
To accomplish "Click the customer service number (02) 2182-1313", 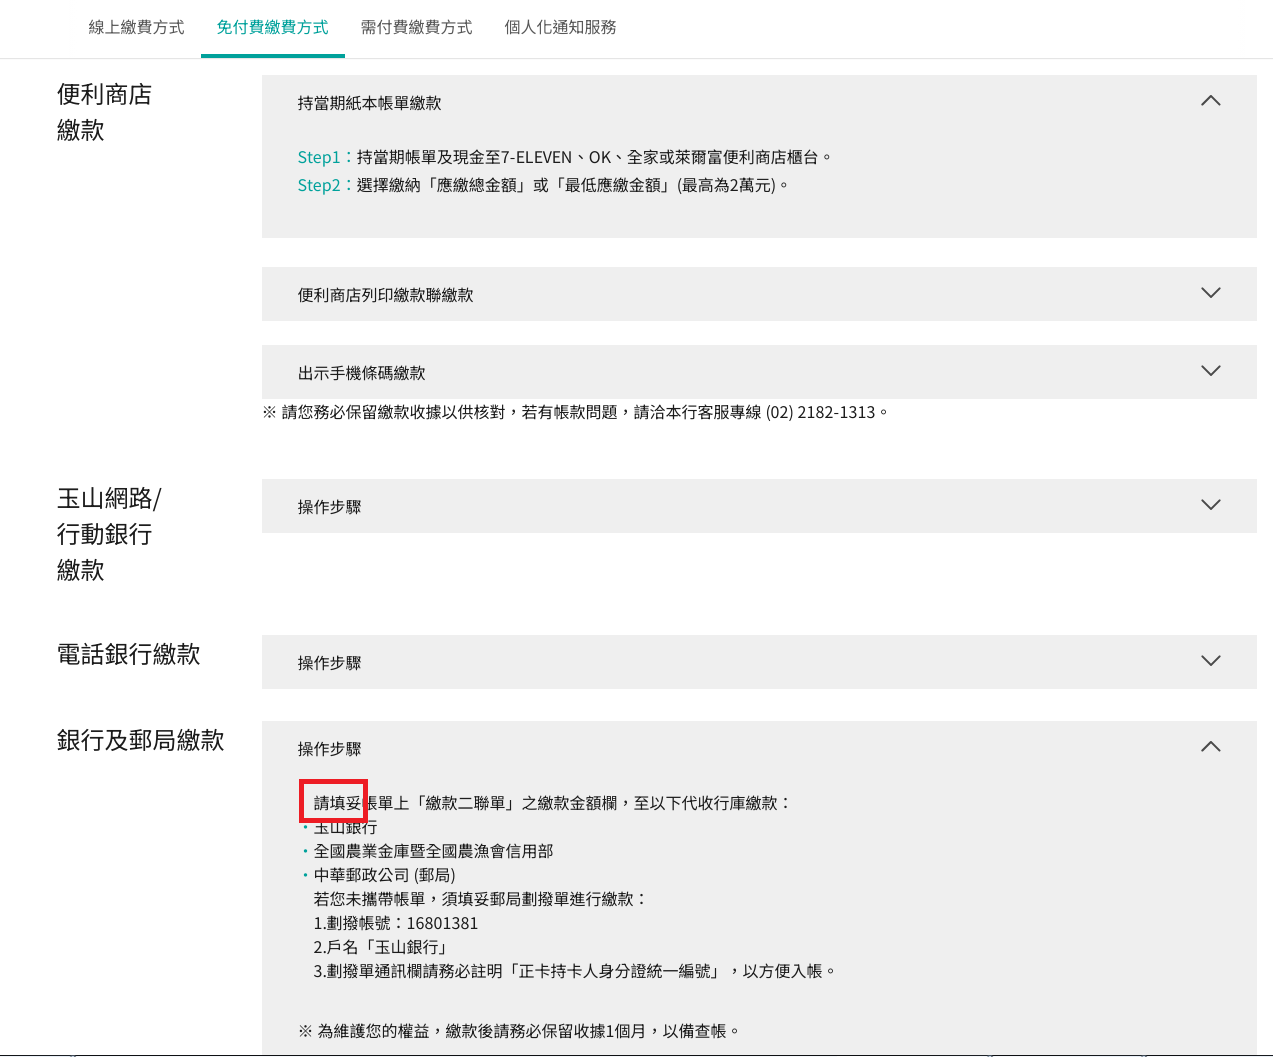I will point(820,413).
